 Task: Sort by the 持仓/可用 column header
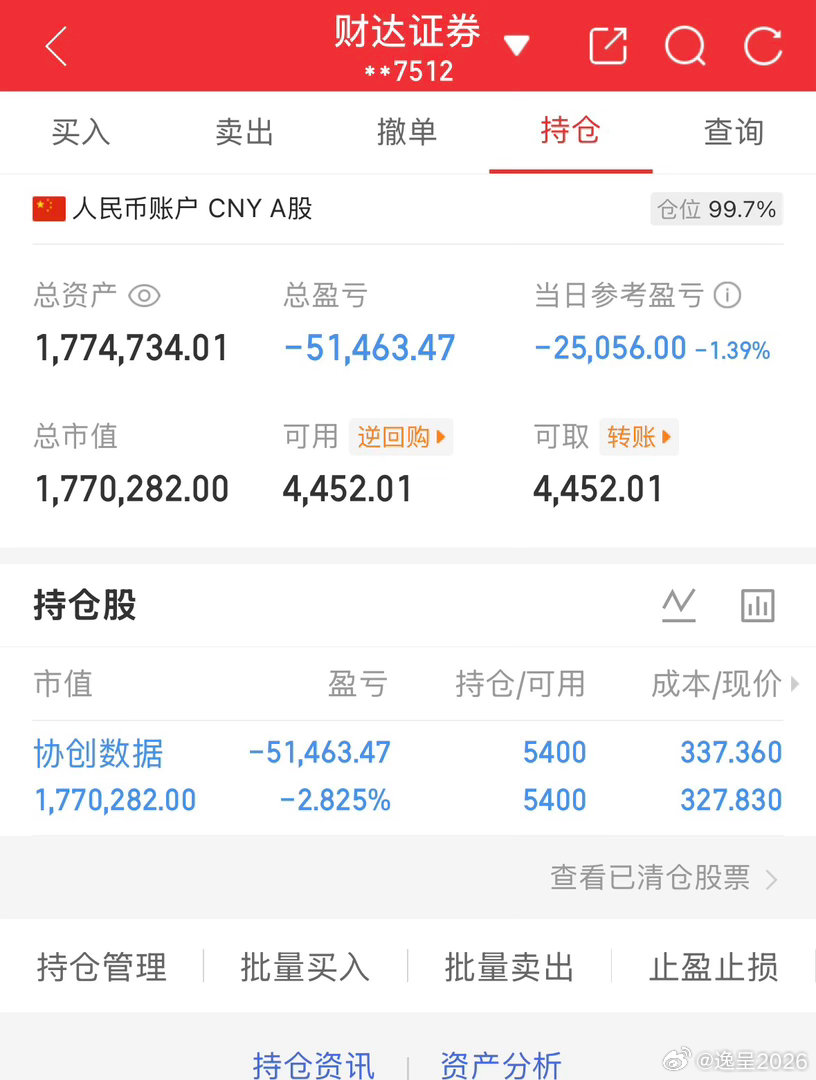(x=520, y=684)
